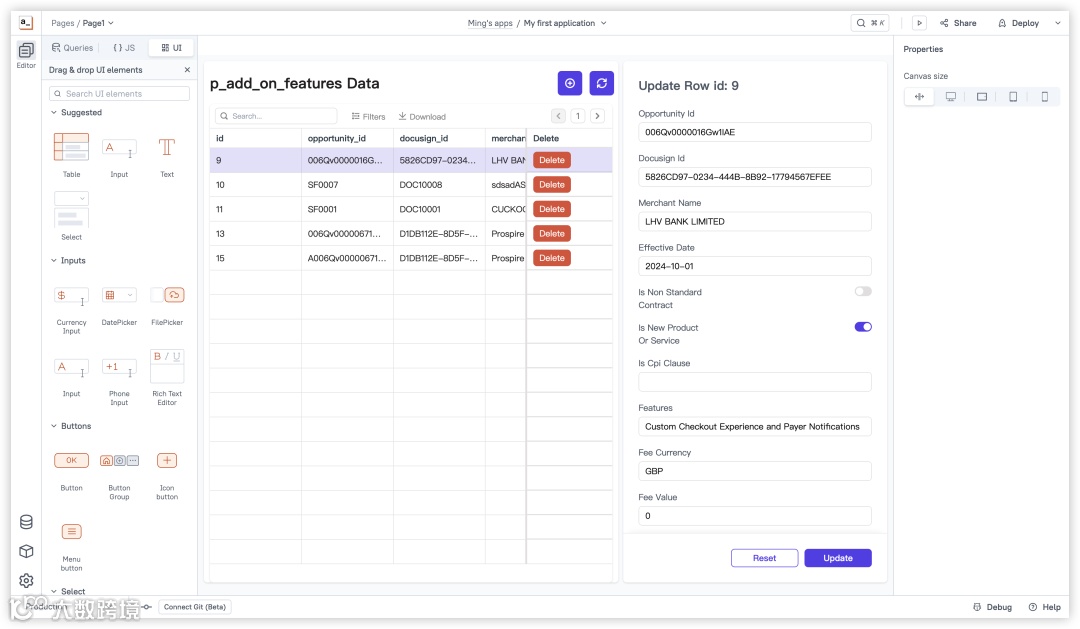This screenshot has height=629, width=1080.
Task: Select the Button widget icon
Action: click(x=72, y=460)
